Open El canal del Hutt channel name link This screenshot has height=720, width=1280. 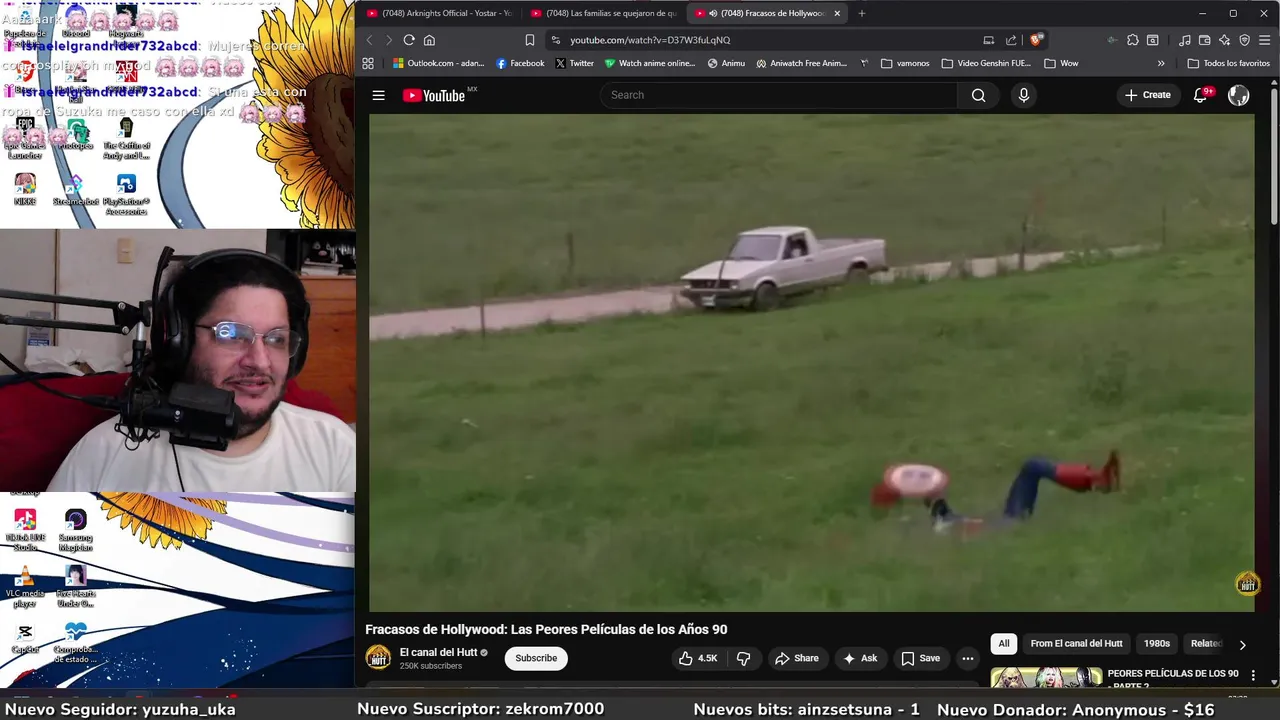438,652
